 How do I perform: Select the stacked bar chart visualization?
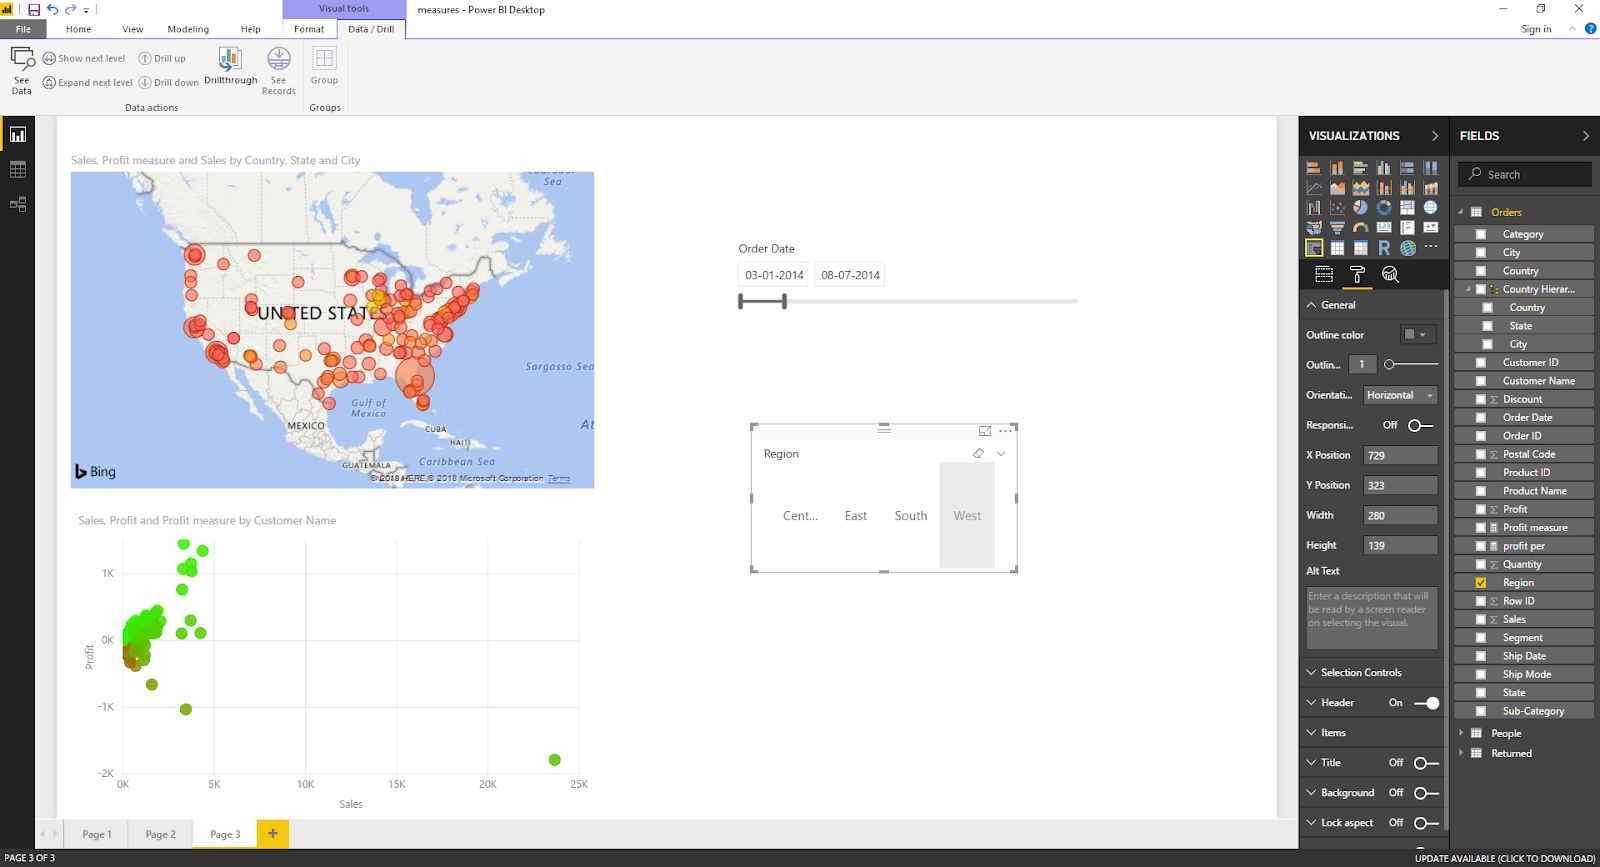(x=1314, y=167)
